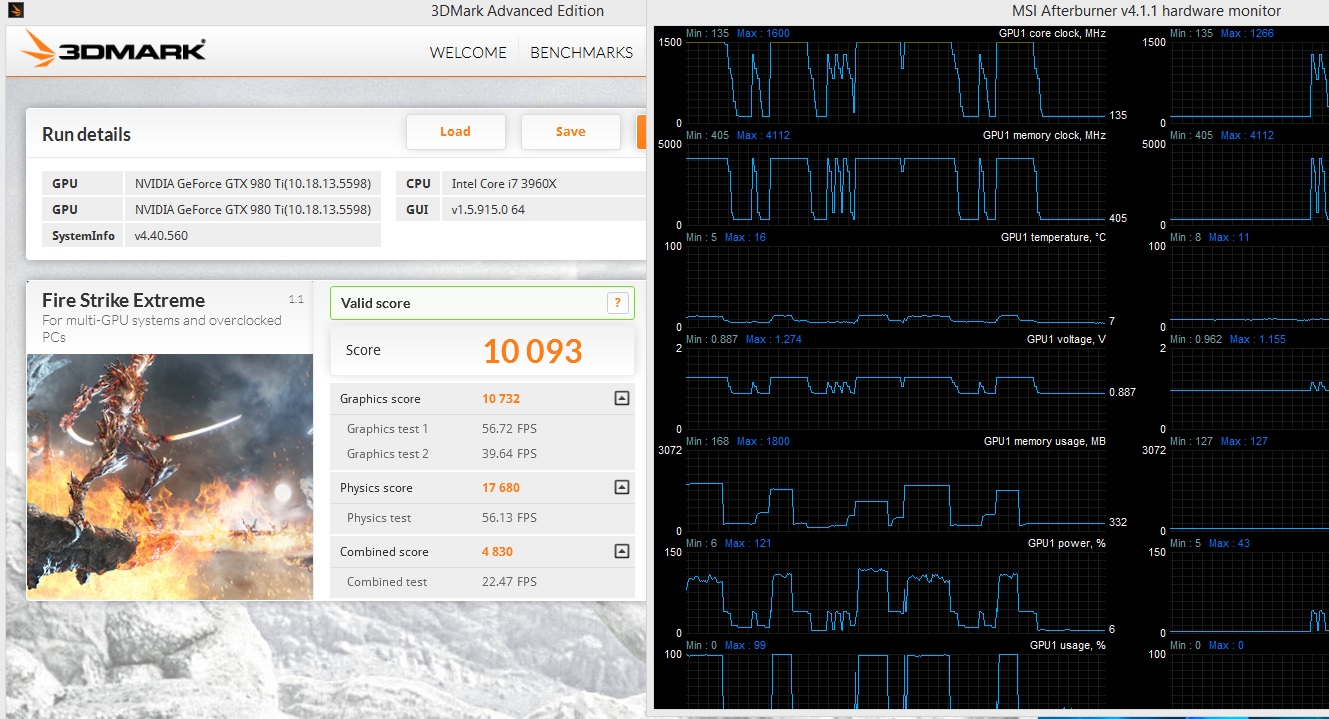Select Graphics test 2 result 39.64 FPS
The image size is (1329, 719).
(509, 453)
